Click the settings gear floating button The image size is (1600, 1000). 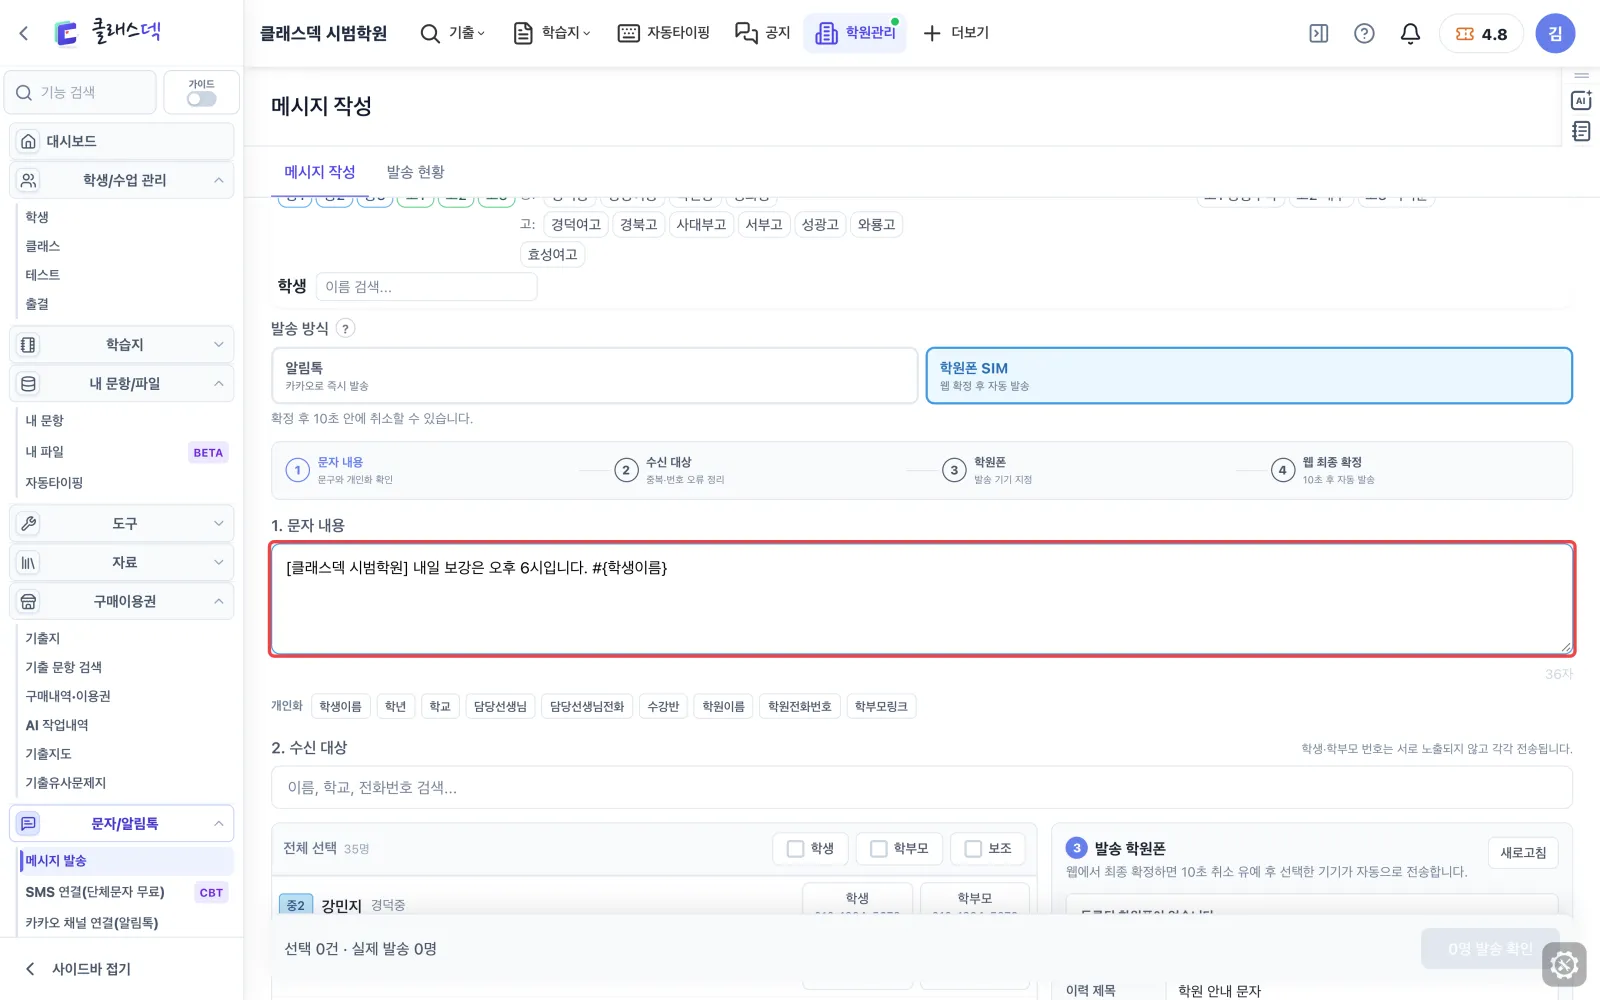coord(1564,965)
